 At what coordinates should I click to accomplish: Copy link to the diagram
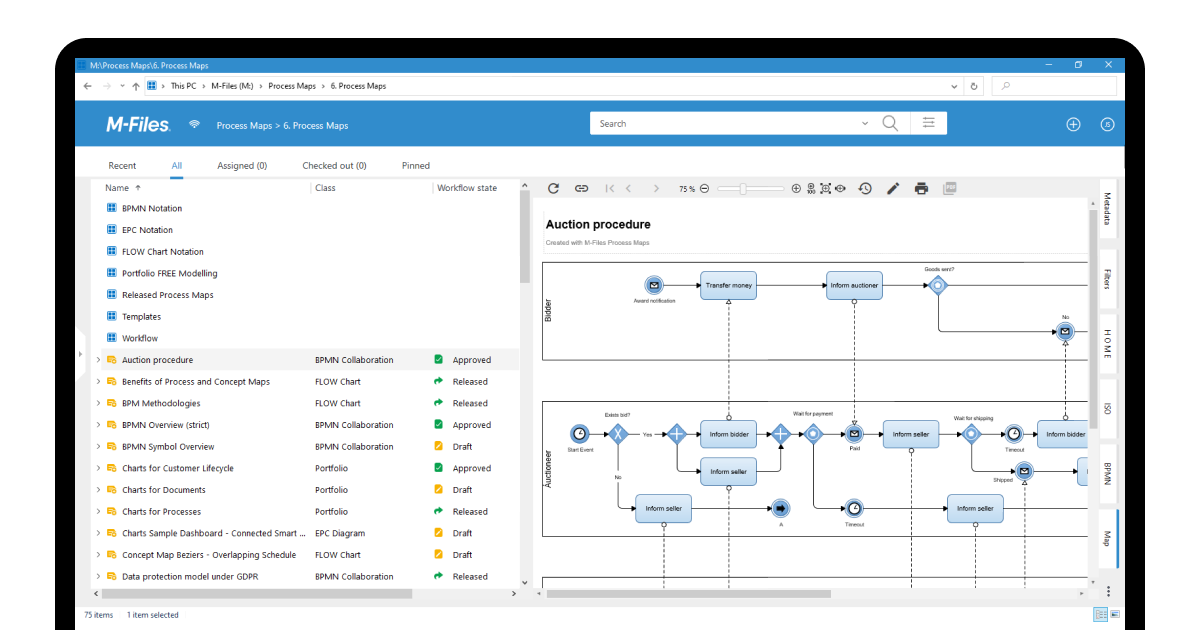click(581, 188)
